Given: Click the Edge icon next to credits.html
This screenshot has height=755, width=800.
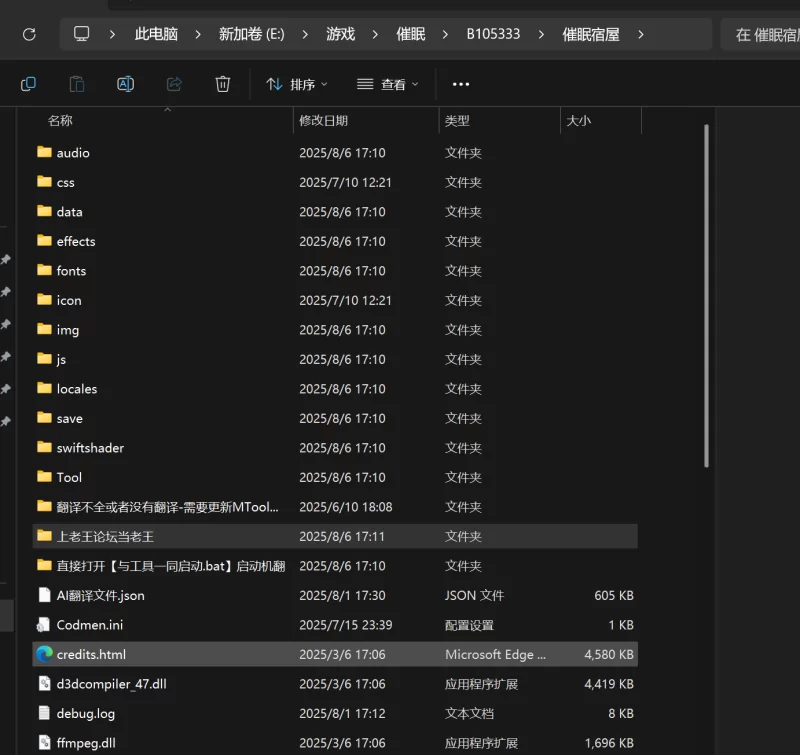Looking at the screenshot, I should 44,654.
